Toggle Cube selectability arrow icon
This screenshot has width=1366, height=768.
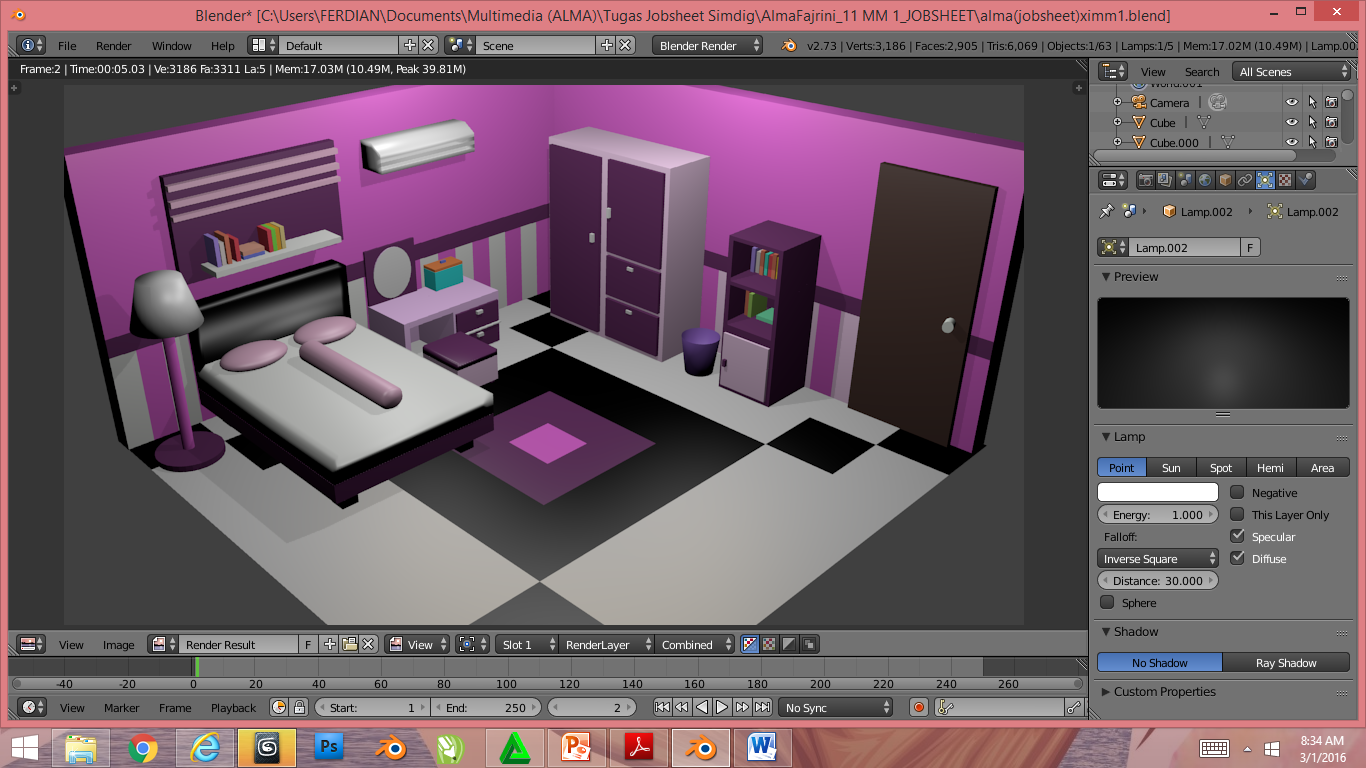[x=1312, y=122]
